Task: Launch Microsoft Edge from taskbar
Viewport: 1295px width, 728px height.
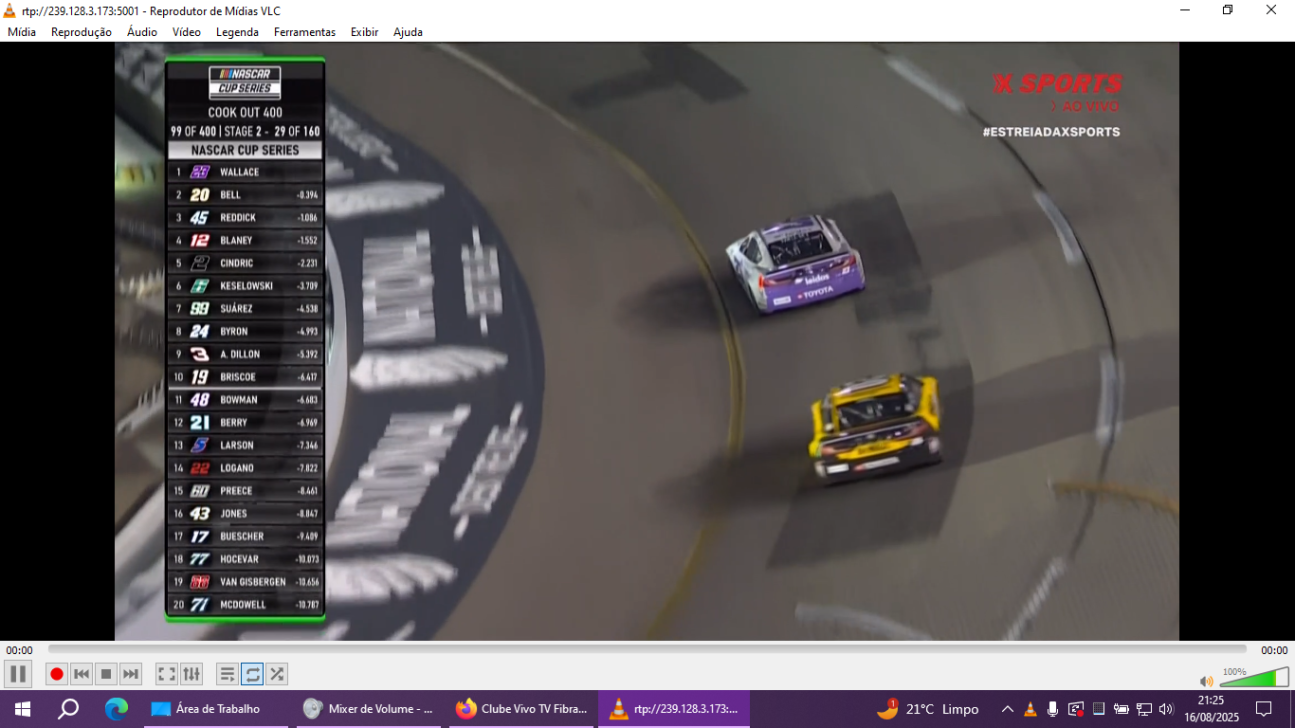Action: point(117,709)
